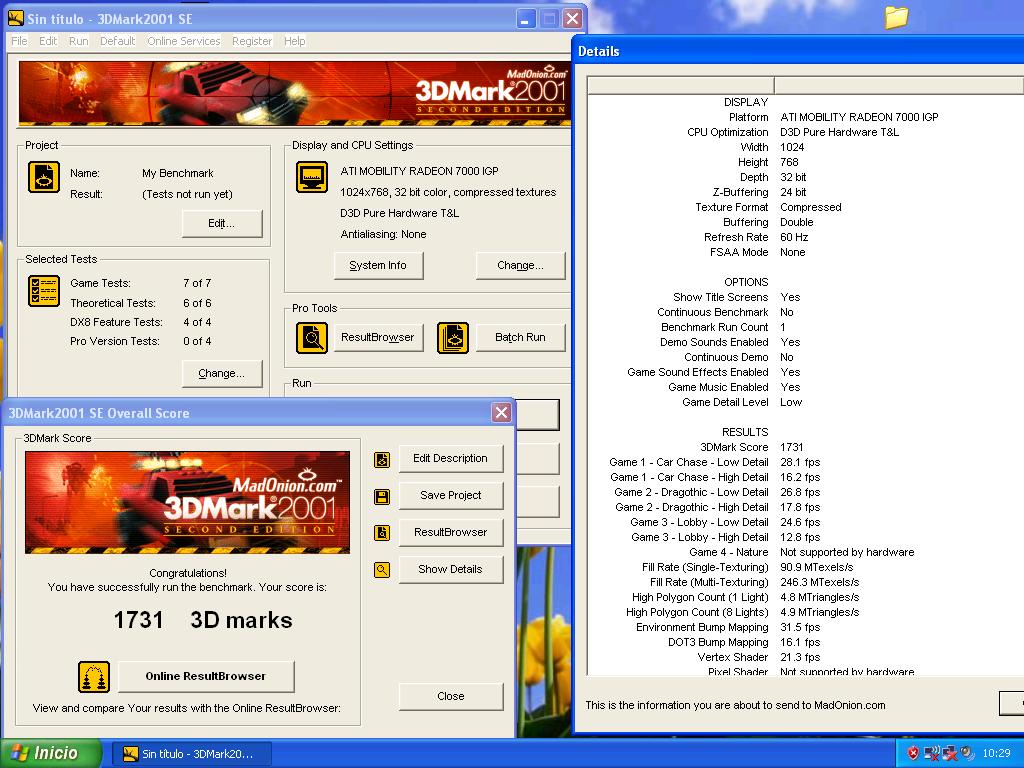Click the Vertex Shader row in Details
Screen dimensions: 1024x768
click(x=805, y=658)
